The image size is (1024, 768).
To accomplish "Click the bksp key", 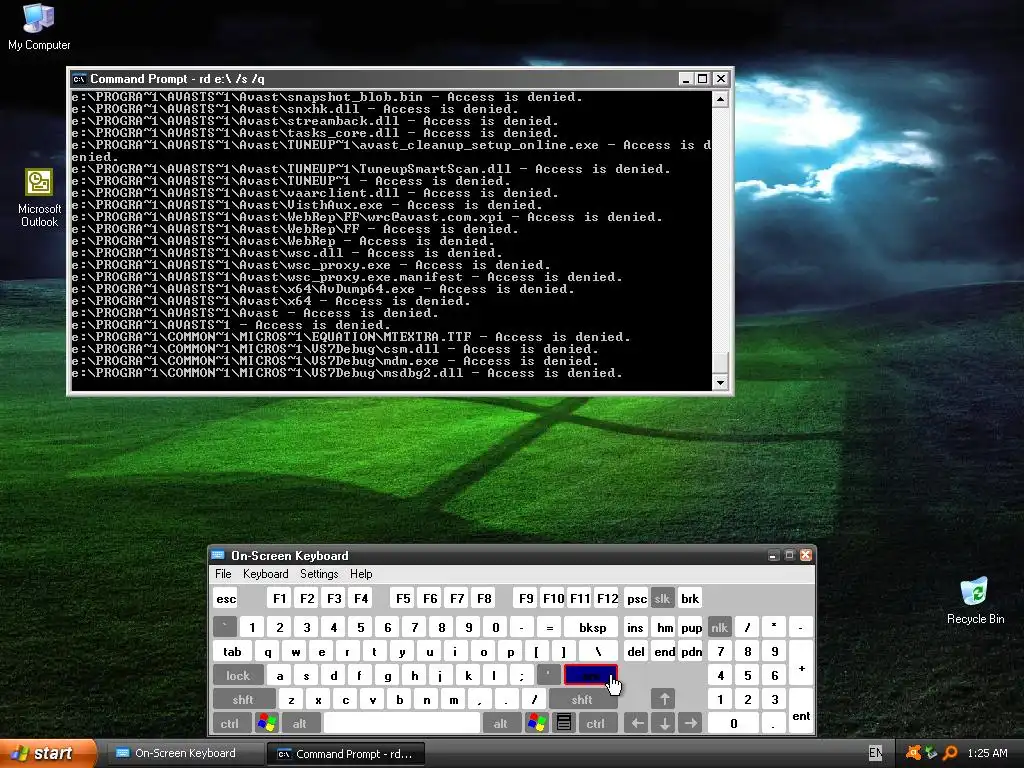I will pos(592,627).
